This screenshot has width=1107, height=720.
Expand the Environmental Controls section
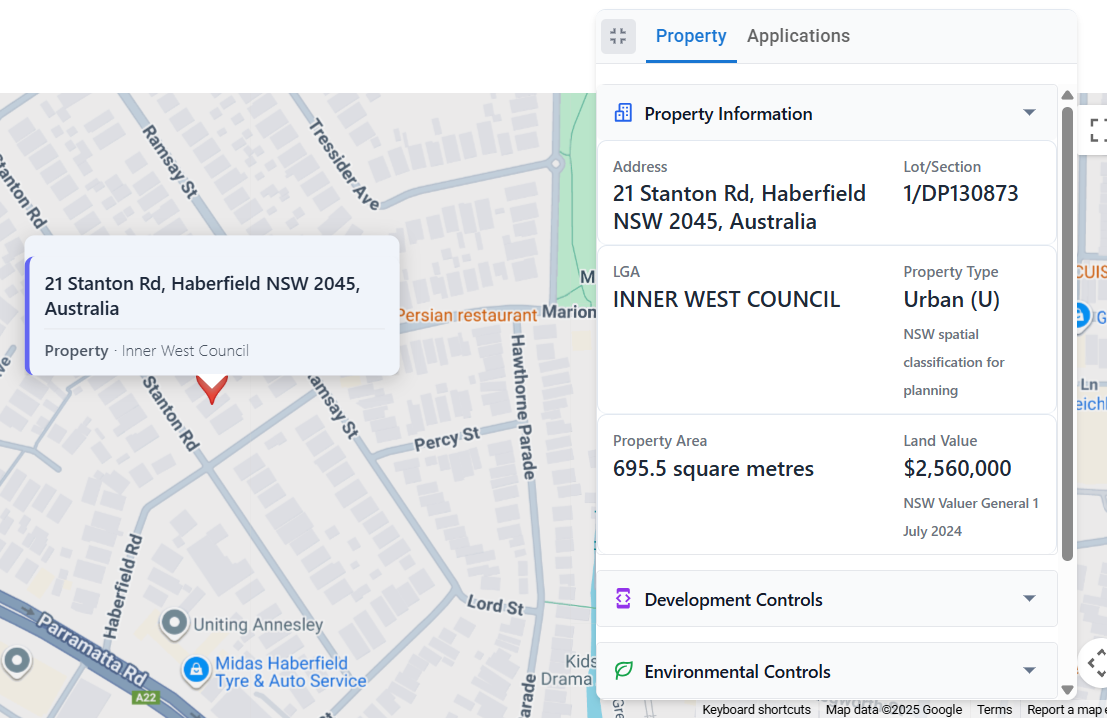click(1029, 671)
